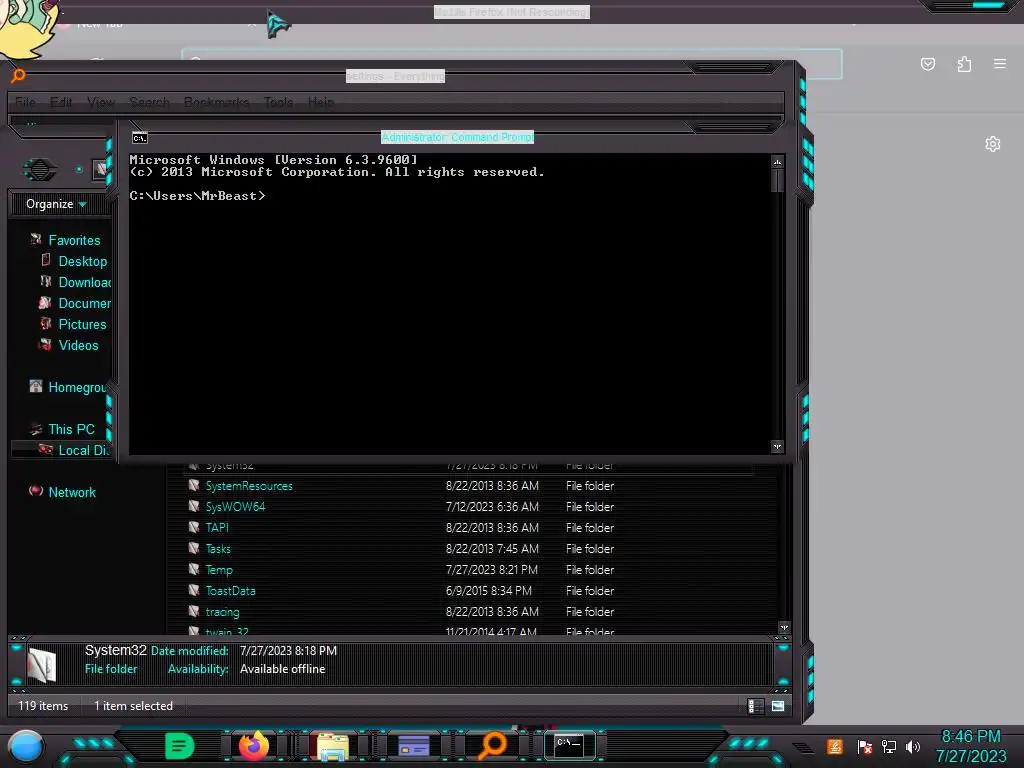Open the volume speaker tray icon
The width and height of the screenshot is (1024, 768).
(x=913, y=746)
